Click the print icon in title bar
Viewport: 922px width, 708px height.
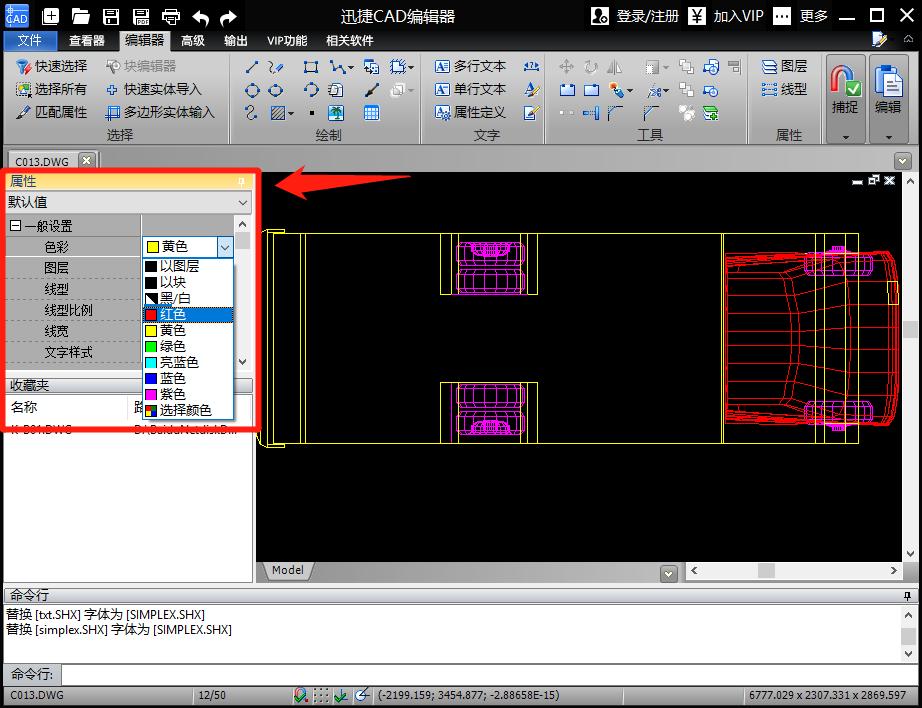[x=171, y=16]
